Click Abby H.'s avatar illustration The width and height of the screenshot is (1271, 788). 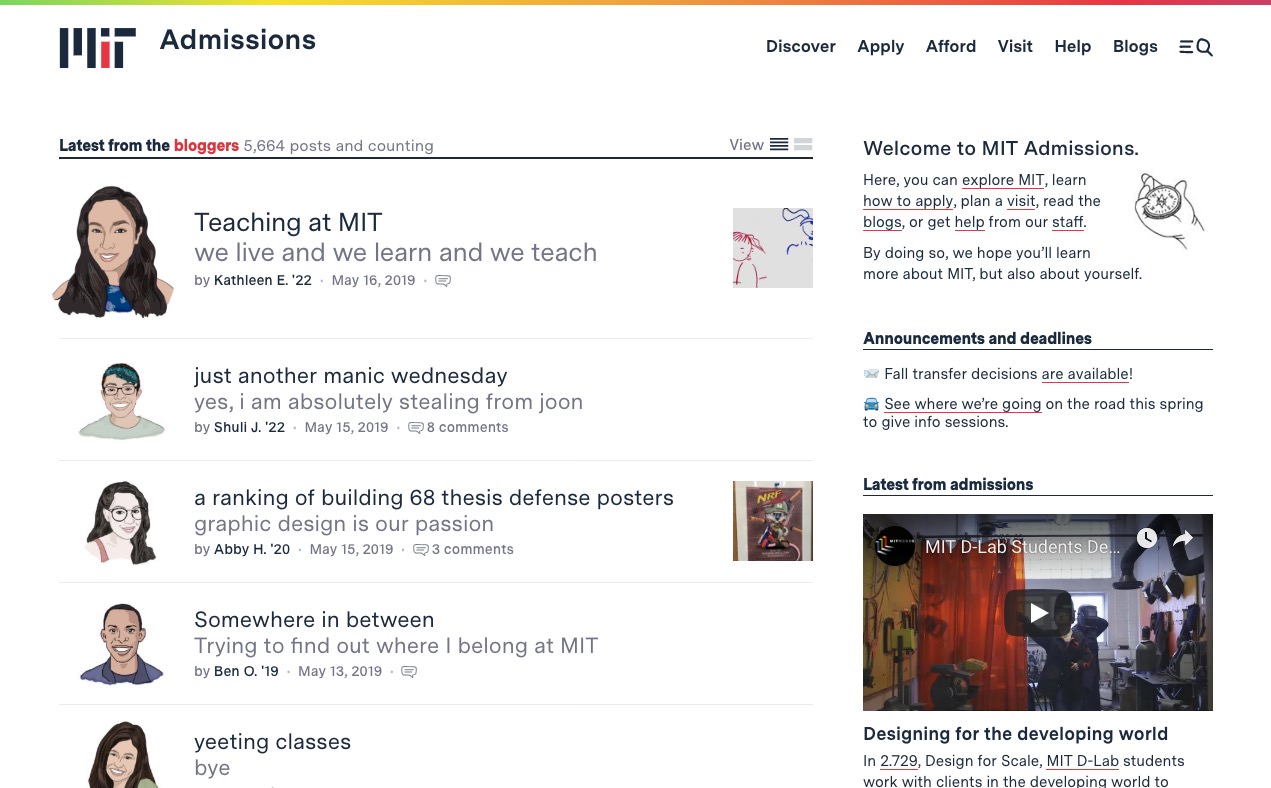click(121, 523)
